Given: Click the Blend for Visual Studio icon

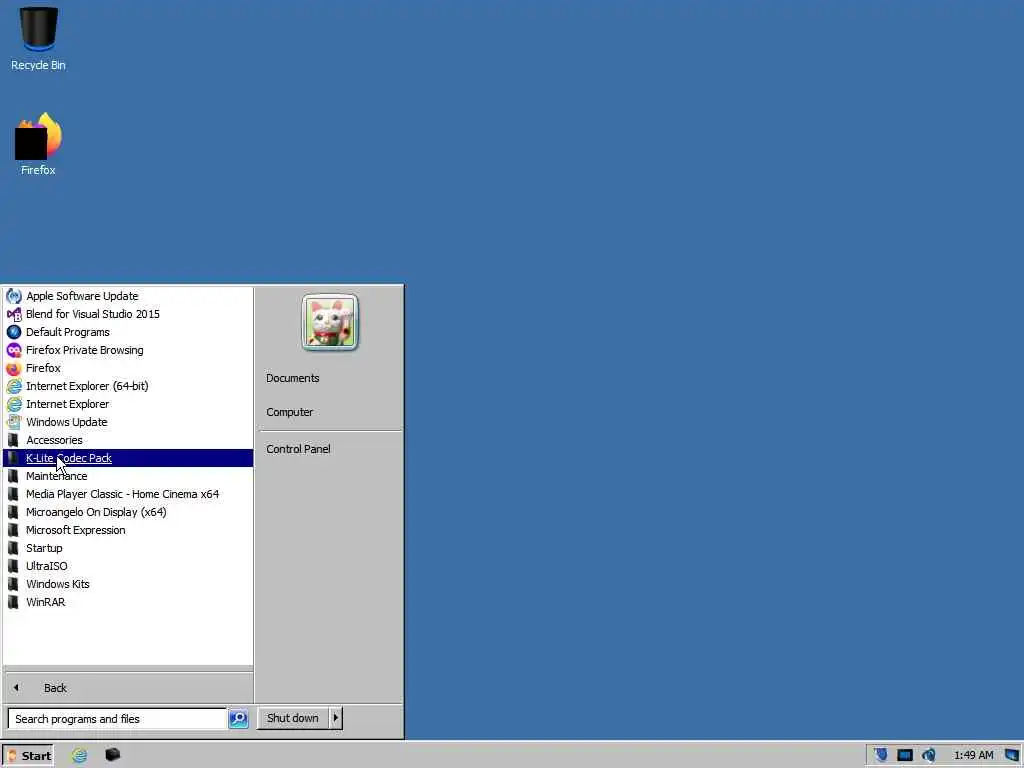Looking at the screenshot, I should tap(14, 314).
